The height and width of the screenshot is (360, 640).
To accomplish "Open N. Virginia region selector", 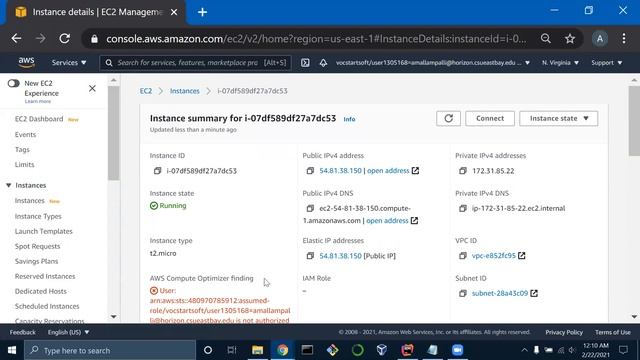I will (x=560, y=63).
